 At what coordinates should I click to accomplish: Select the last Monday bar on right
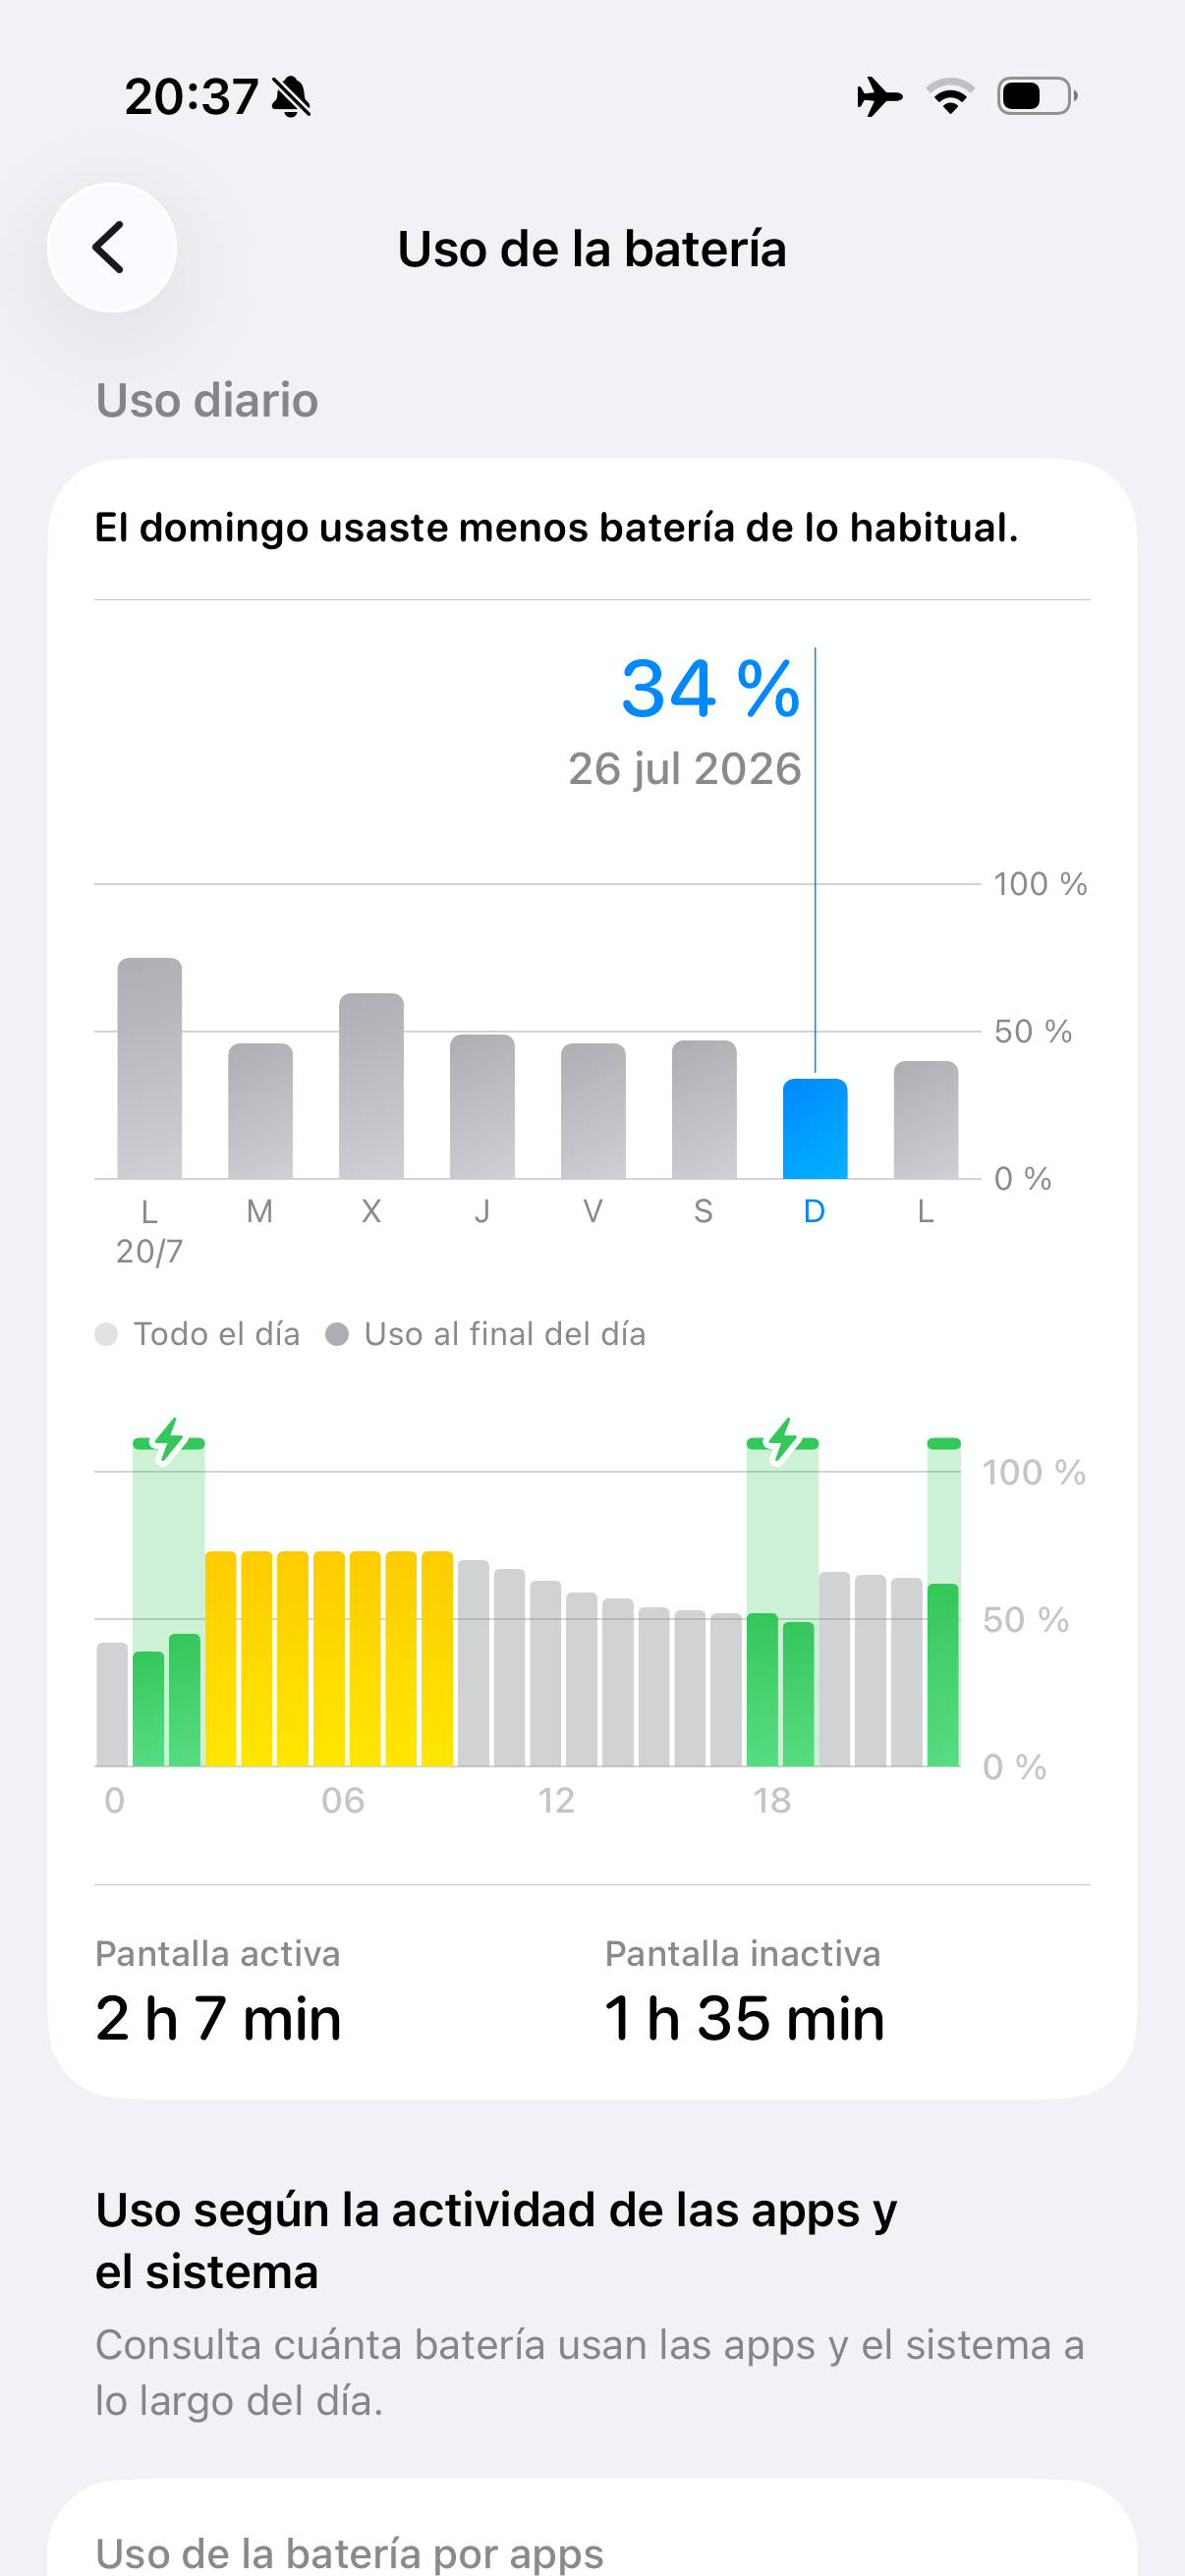point(926,1119)
